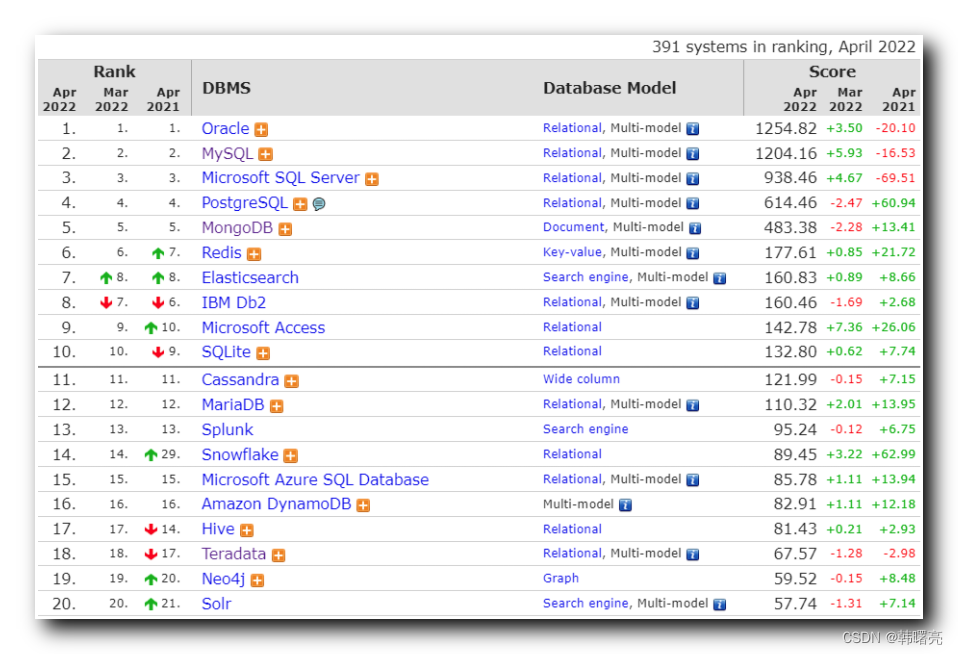This screenshot has height=654, width=958.
Task: Open the SQLite link
Action: (x=226, y=353)
